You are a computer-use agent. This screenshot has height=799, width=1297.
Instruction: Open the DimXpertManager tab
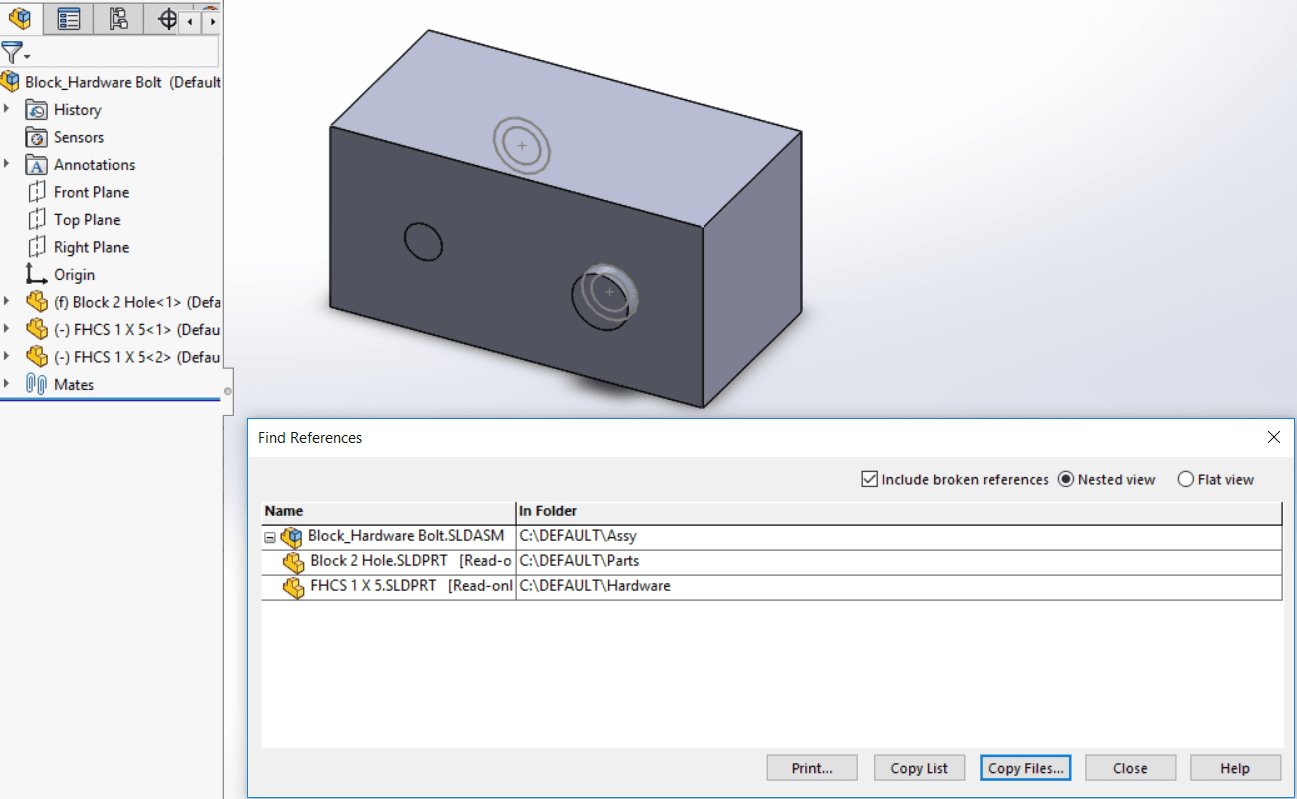coord(167,18)
